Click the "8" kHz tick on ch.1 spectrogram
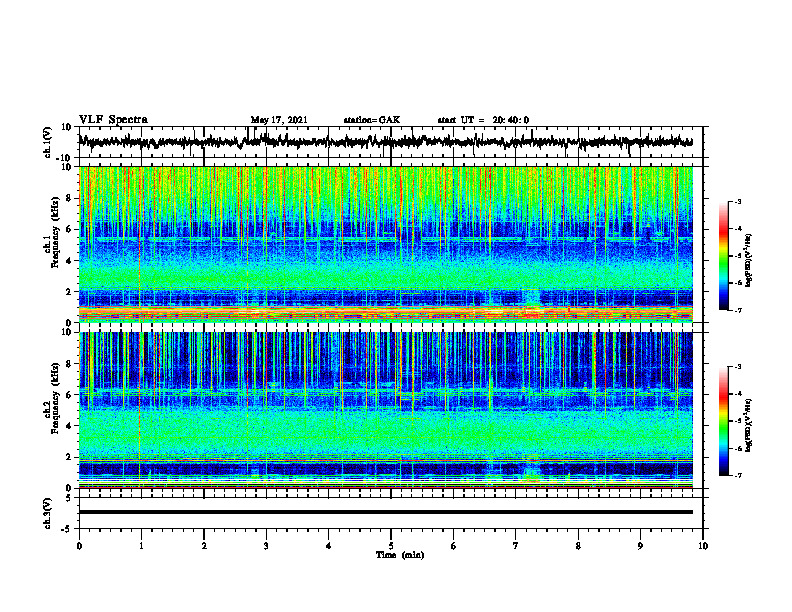Image resolution: width=792 pixels, height=612 pixels. tap(69, 198)
